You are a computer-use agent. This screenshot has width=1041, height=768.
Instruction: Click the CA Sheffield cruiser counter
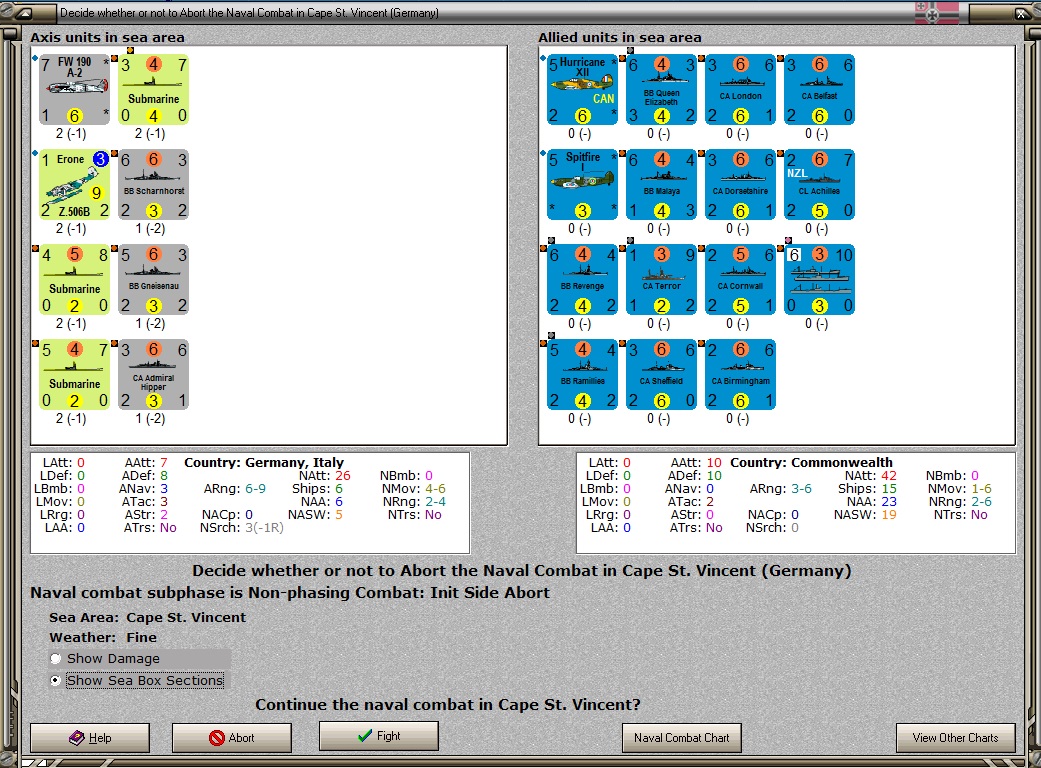[x=661, y=374]
